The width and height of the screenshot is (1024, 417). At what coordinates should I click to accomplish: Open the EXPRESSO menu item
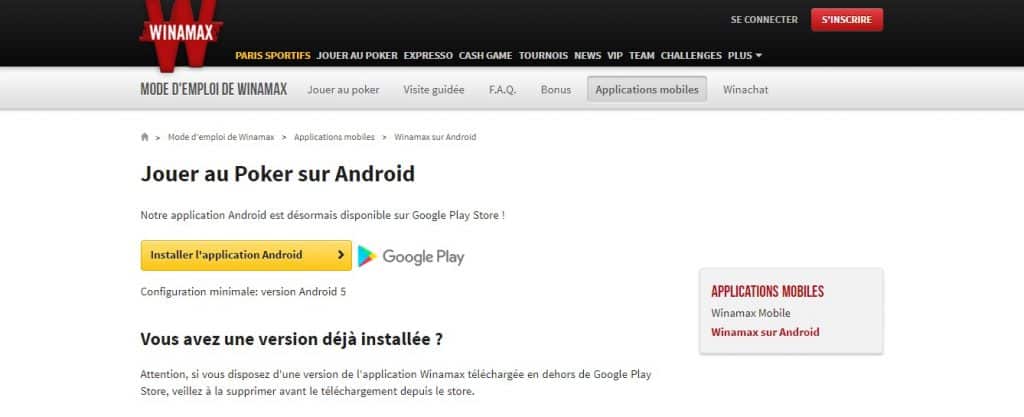[428, 55]
